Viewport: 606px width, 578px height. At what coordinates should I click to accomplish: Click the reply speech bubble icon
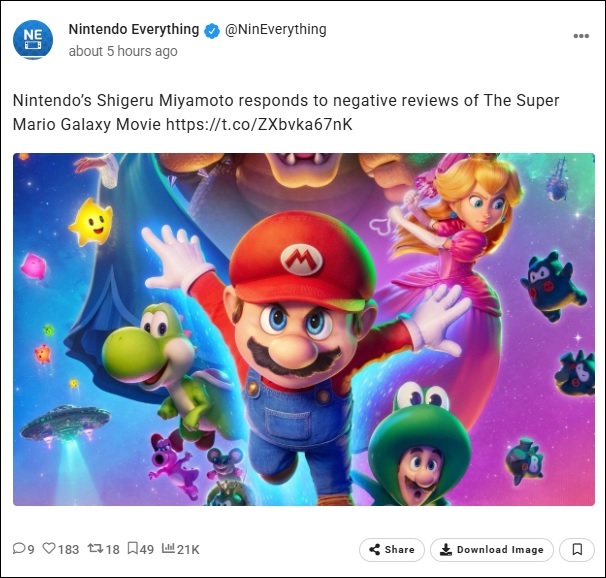(x=18, y=549)
